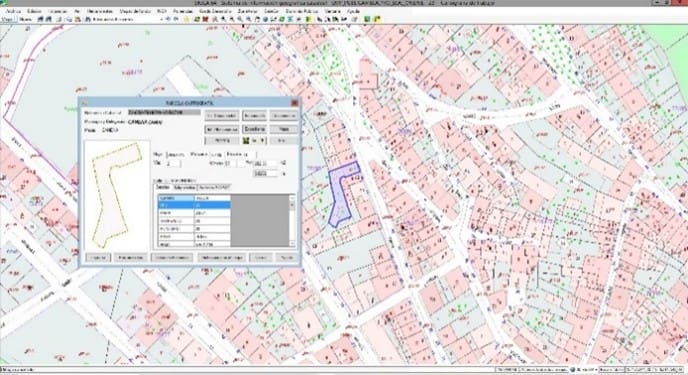The image size is (688, 375).
Task: Open the dropdown arrow next to status bar globe
Action: point(596,370)
